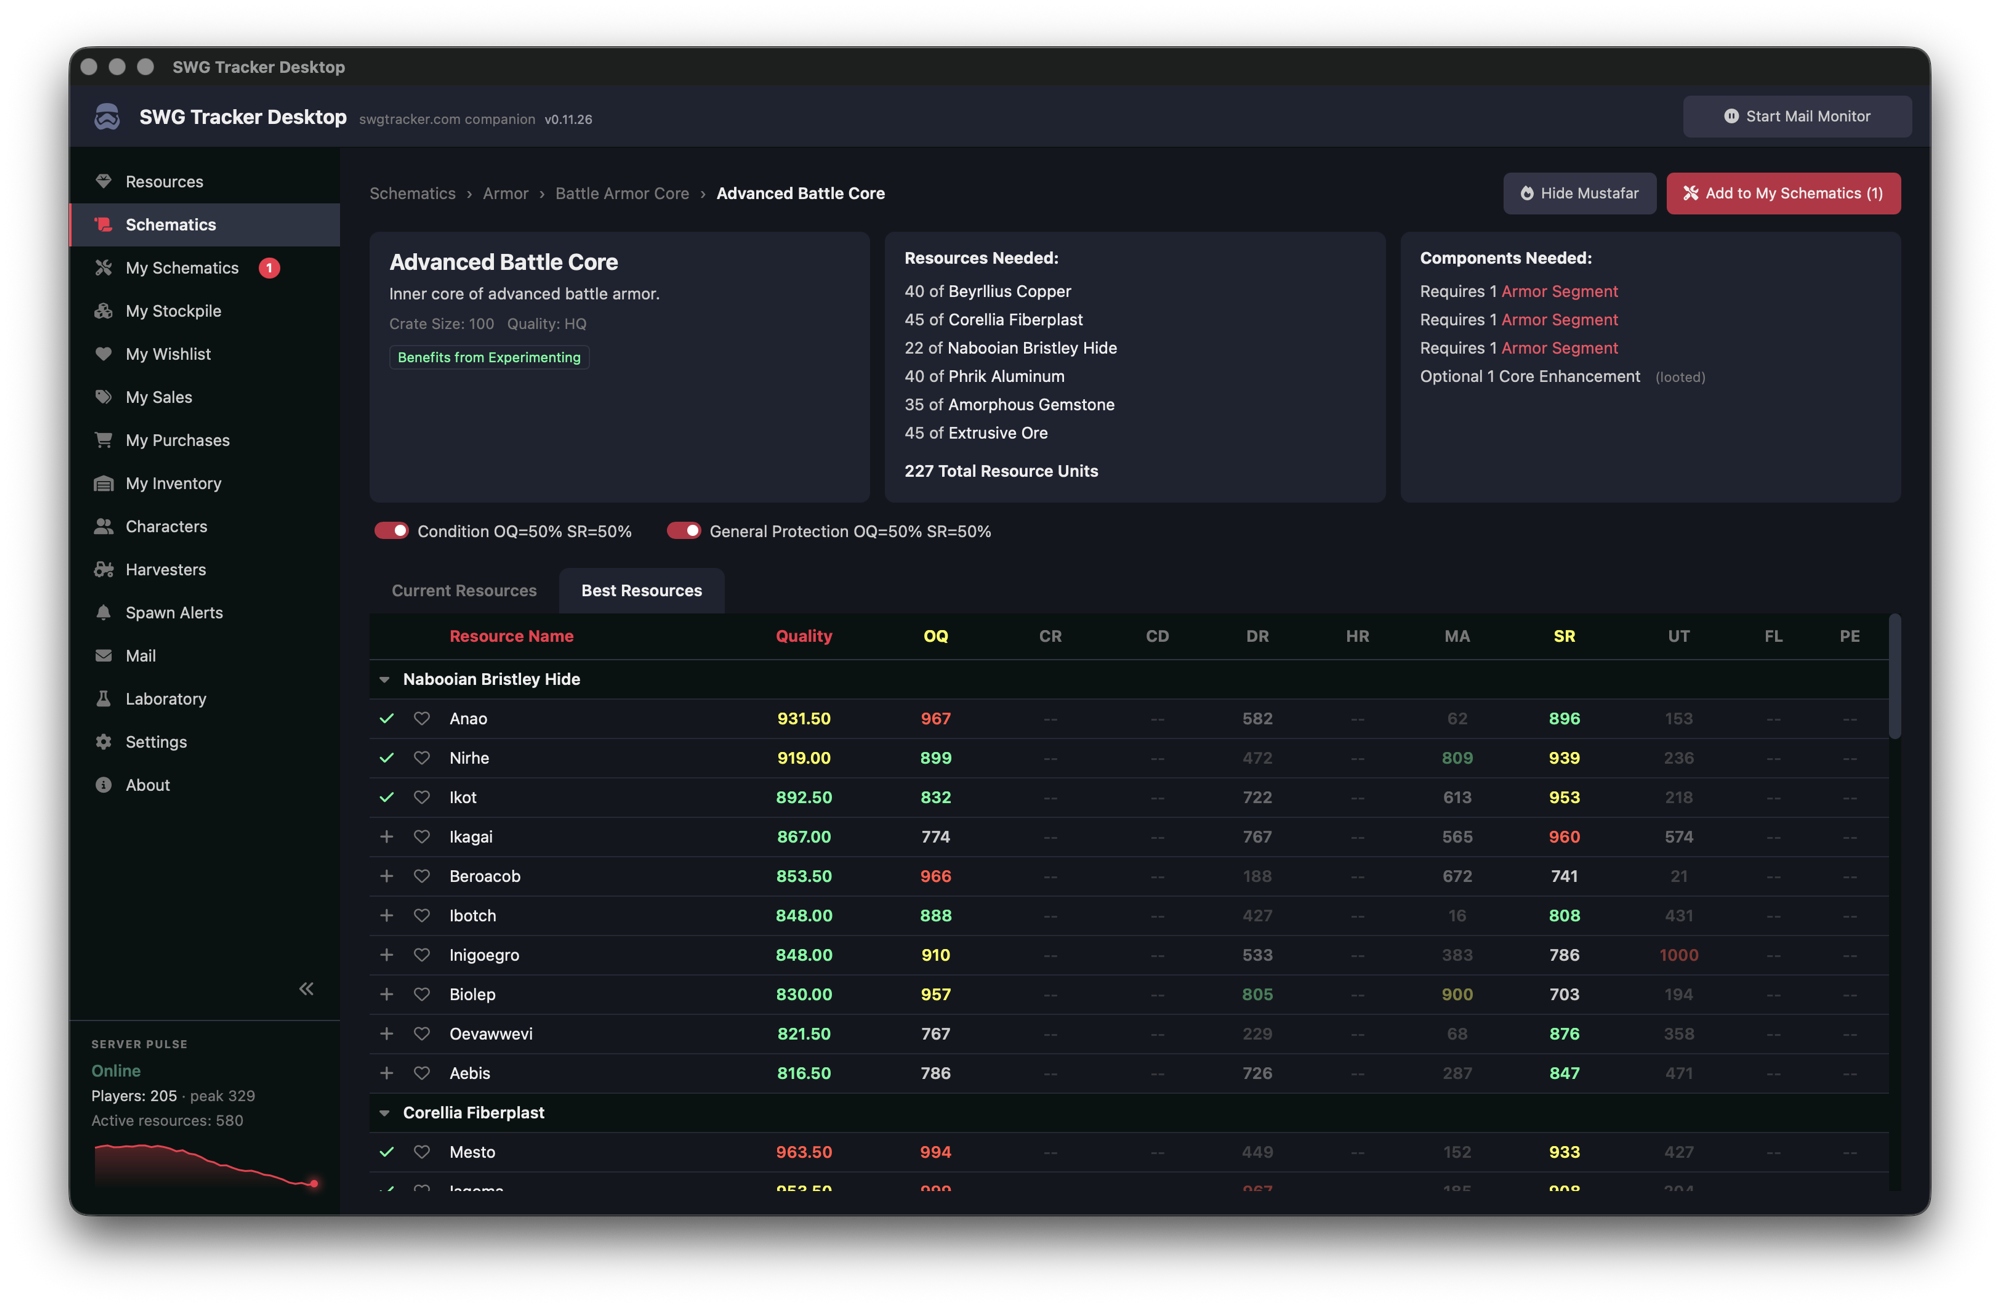Add Inigoegro using its plus icon
Viewport: 2000px width, 1307px height.
(x=386, y=954)
